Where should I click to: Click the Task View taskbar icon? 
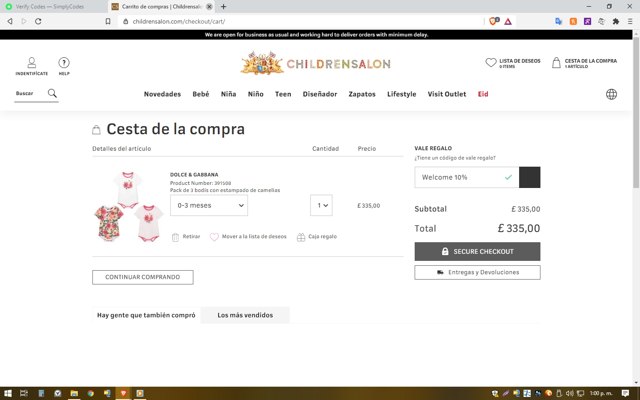[x=24, y=393]
